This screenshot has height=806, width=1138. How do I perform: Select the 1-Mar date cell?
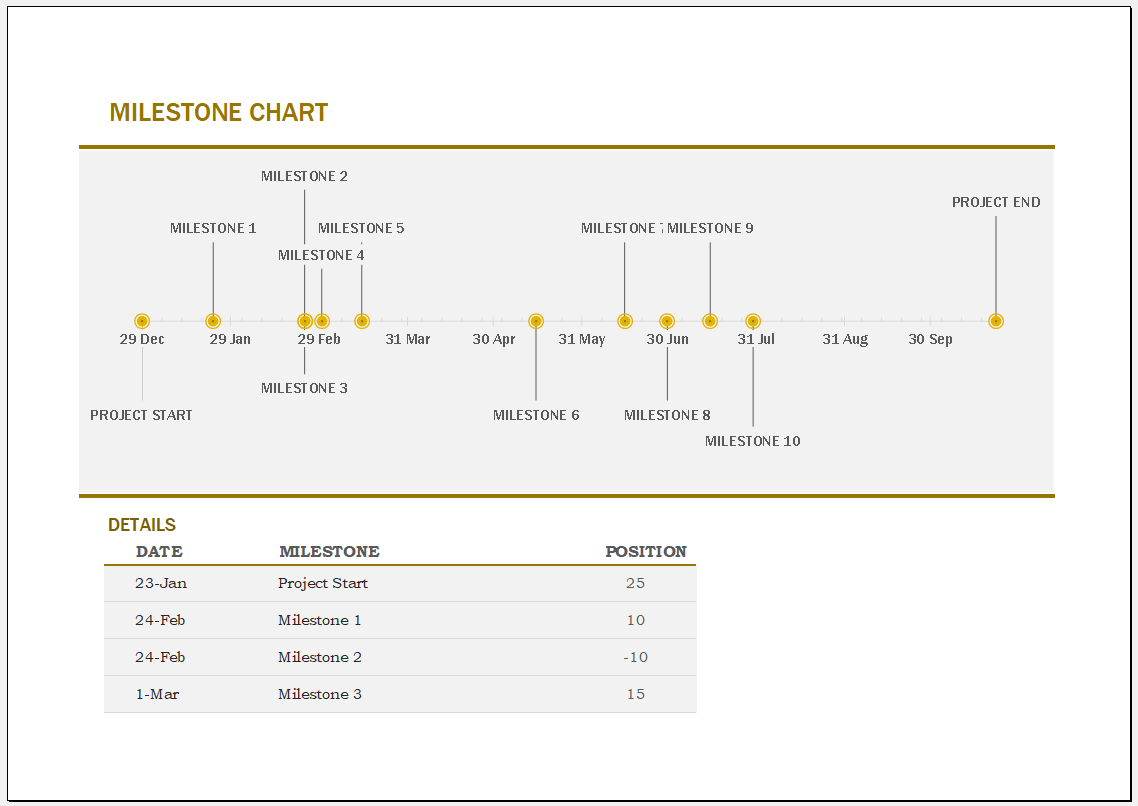coord(157,694)
